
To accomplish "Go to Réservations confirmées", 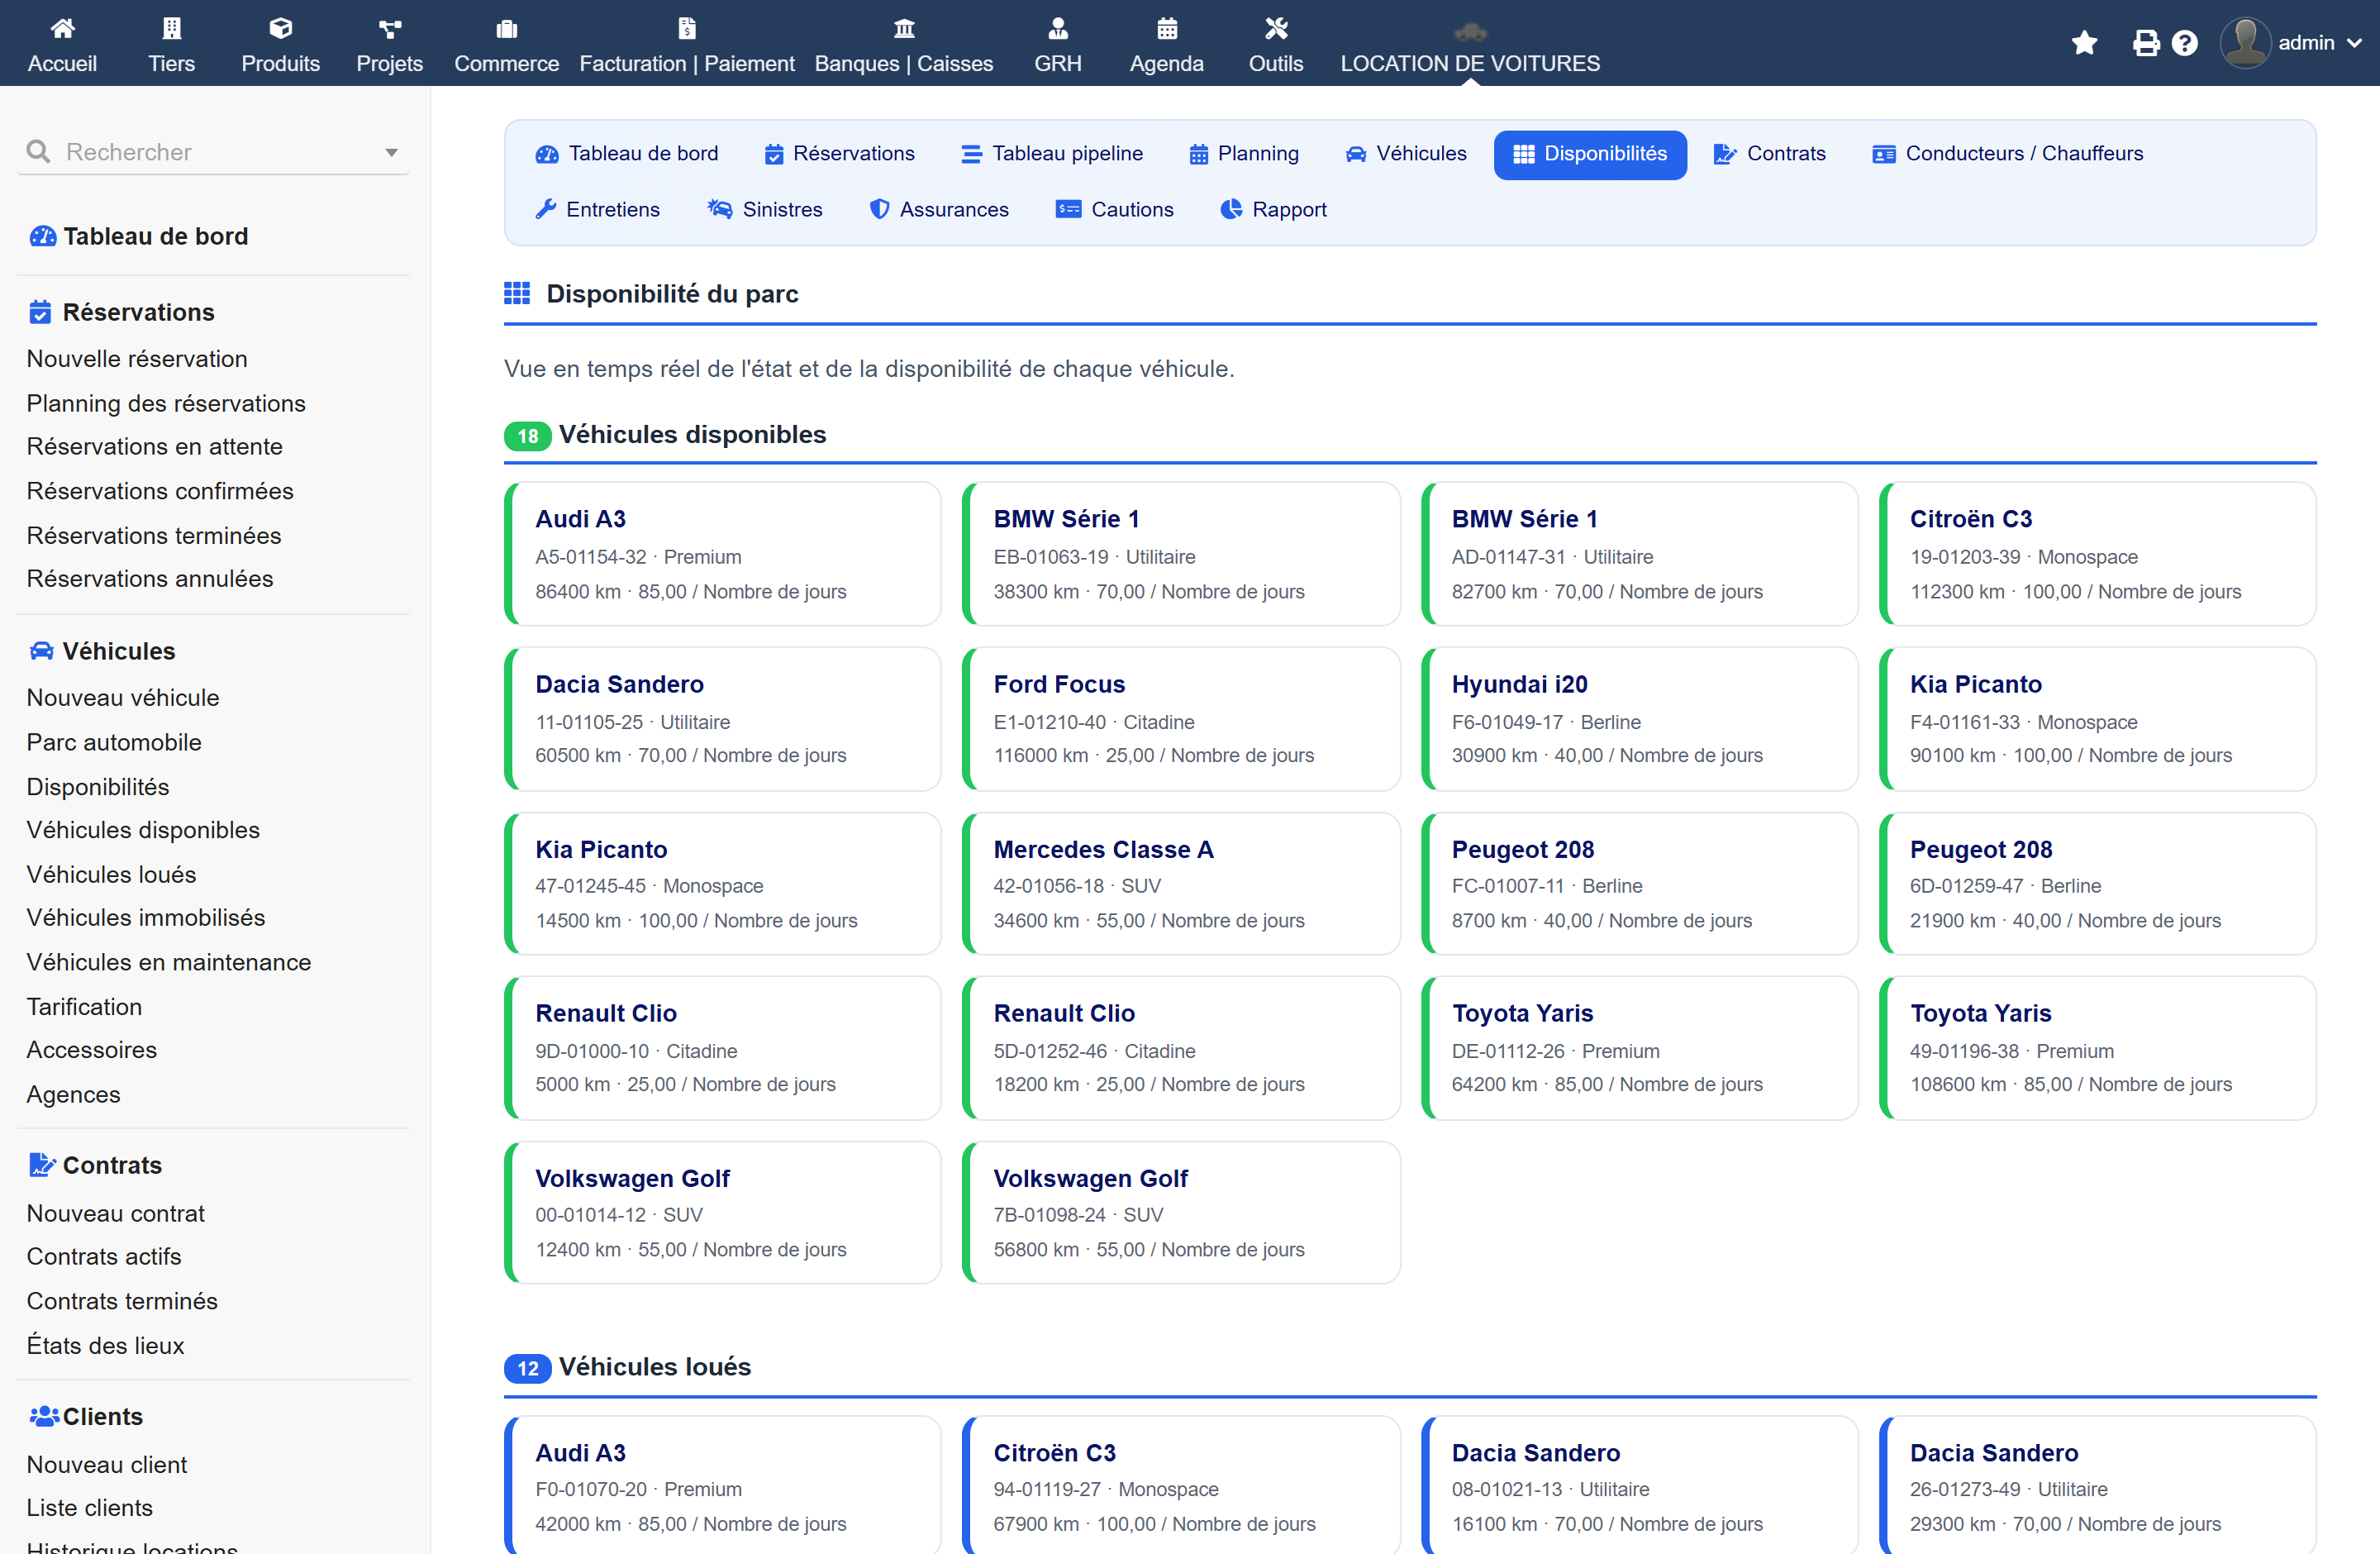I will pos(160,491).
